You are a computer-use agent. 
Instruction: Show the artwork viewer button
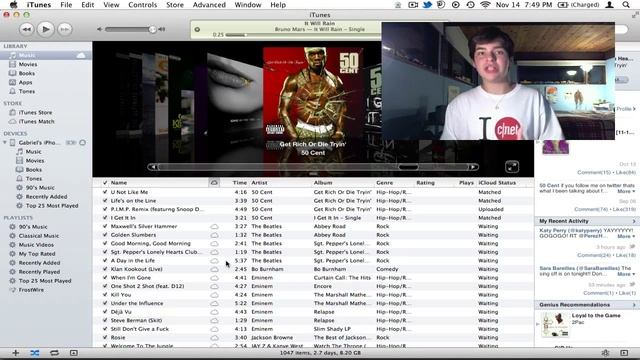pyautogui.click(x=73, y=353)
